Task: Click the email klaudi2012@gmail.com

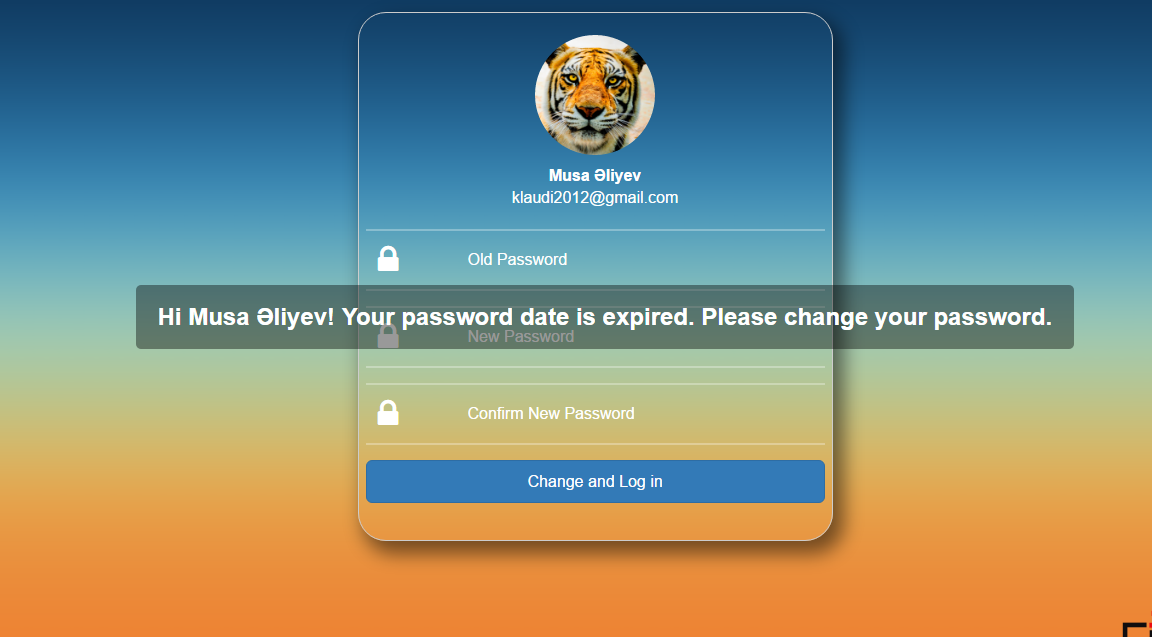Action: pyautogui.click(x=595, y=198)
